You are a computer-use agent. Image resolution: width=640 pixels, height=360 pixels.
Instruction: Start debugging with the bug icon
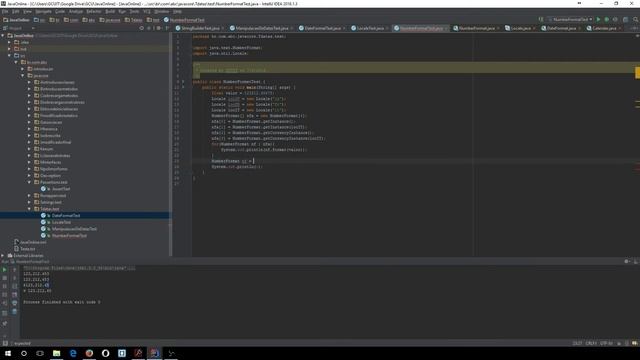click(607, 19)
